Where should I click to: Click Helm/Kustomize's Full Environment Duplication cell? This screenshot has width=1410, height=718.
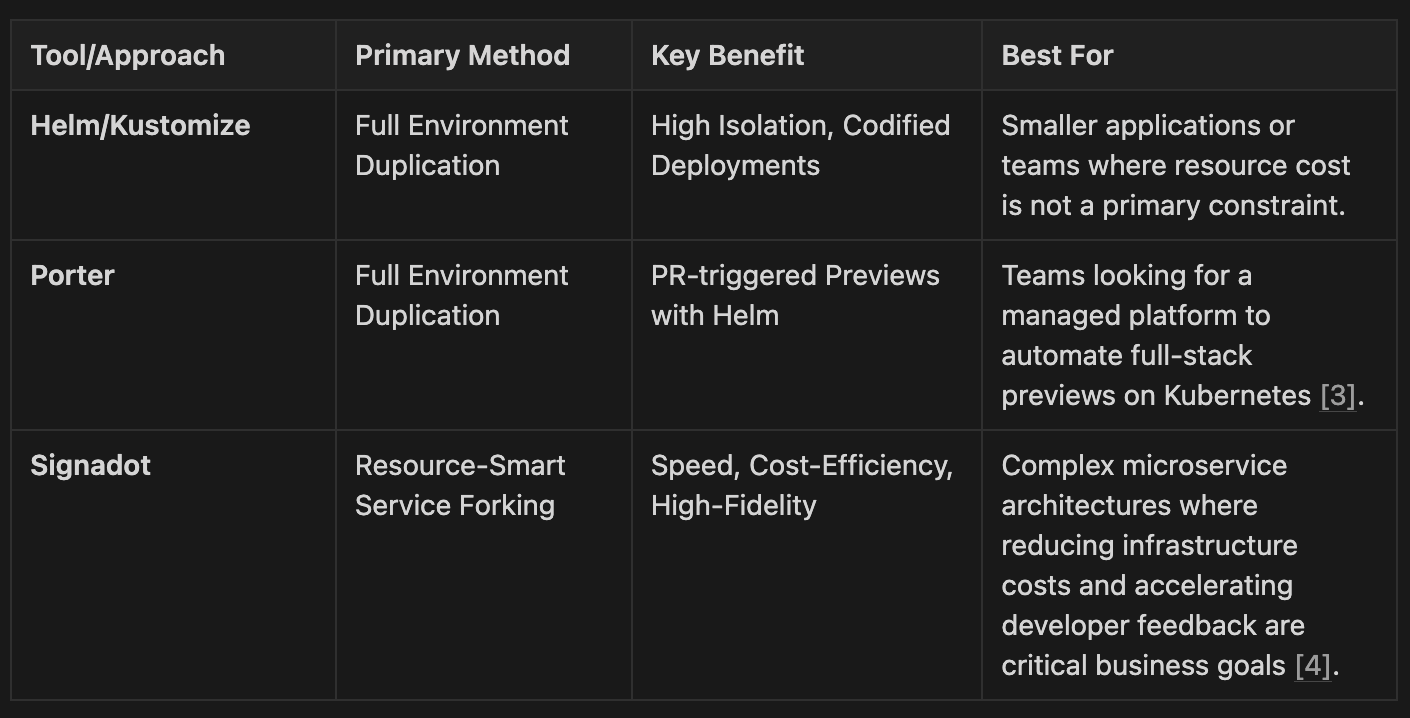point(461,145)
